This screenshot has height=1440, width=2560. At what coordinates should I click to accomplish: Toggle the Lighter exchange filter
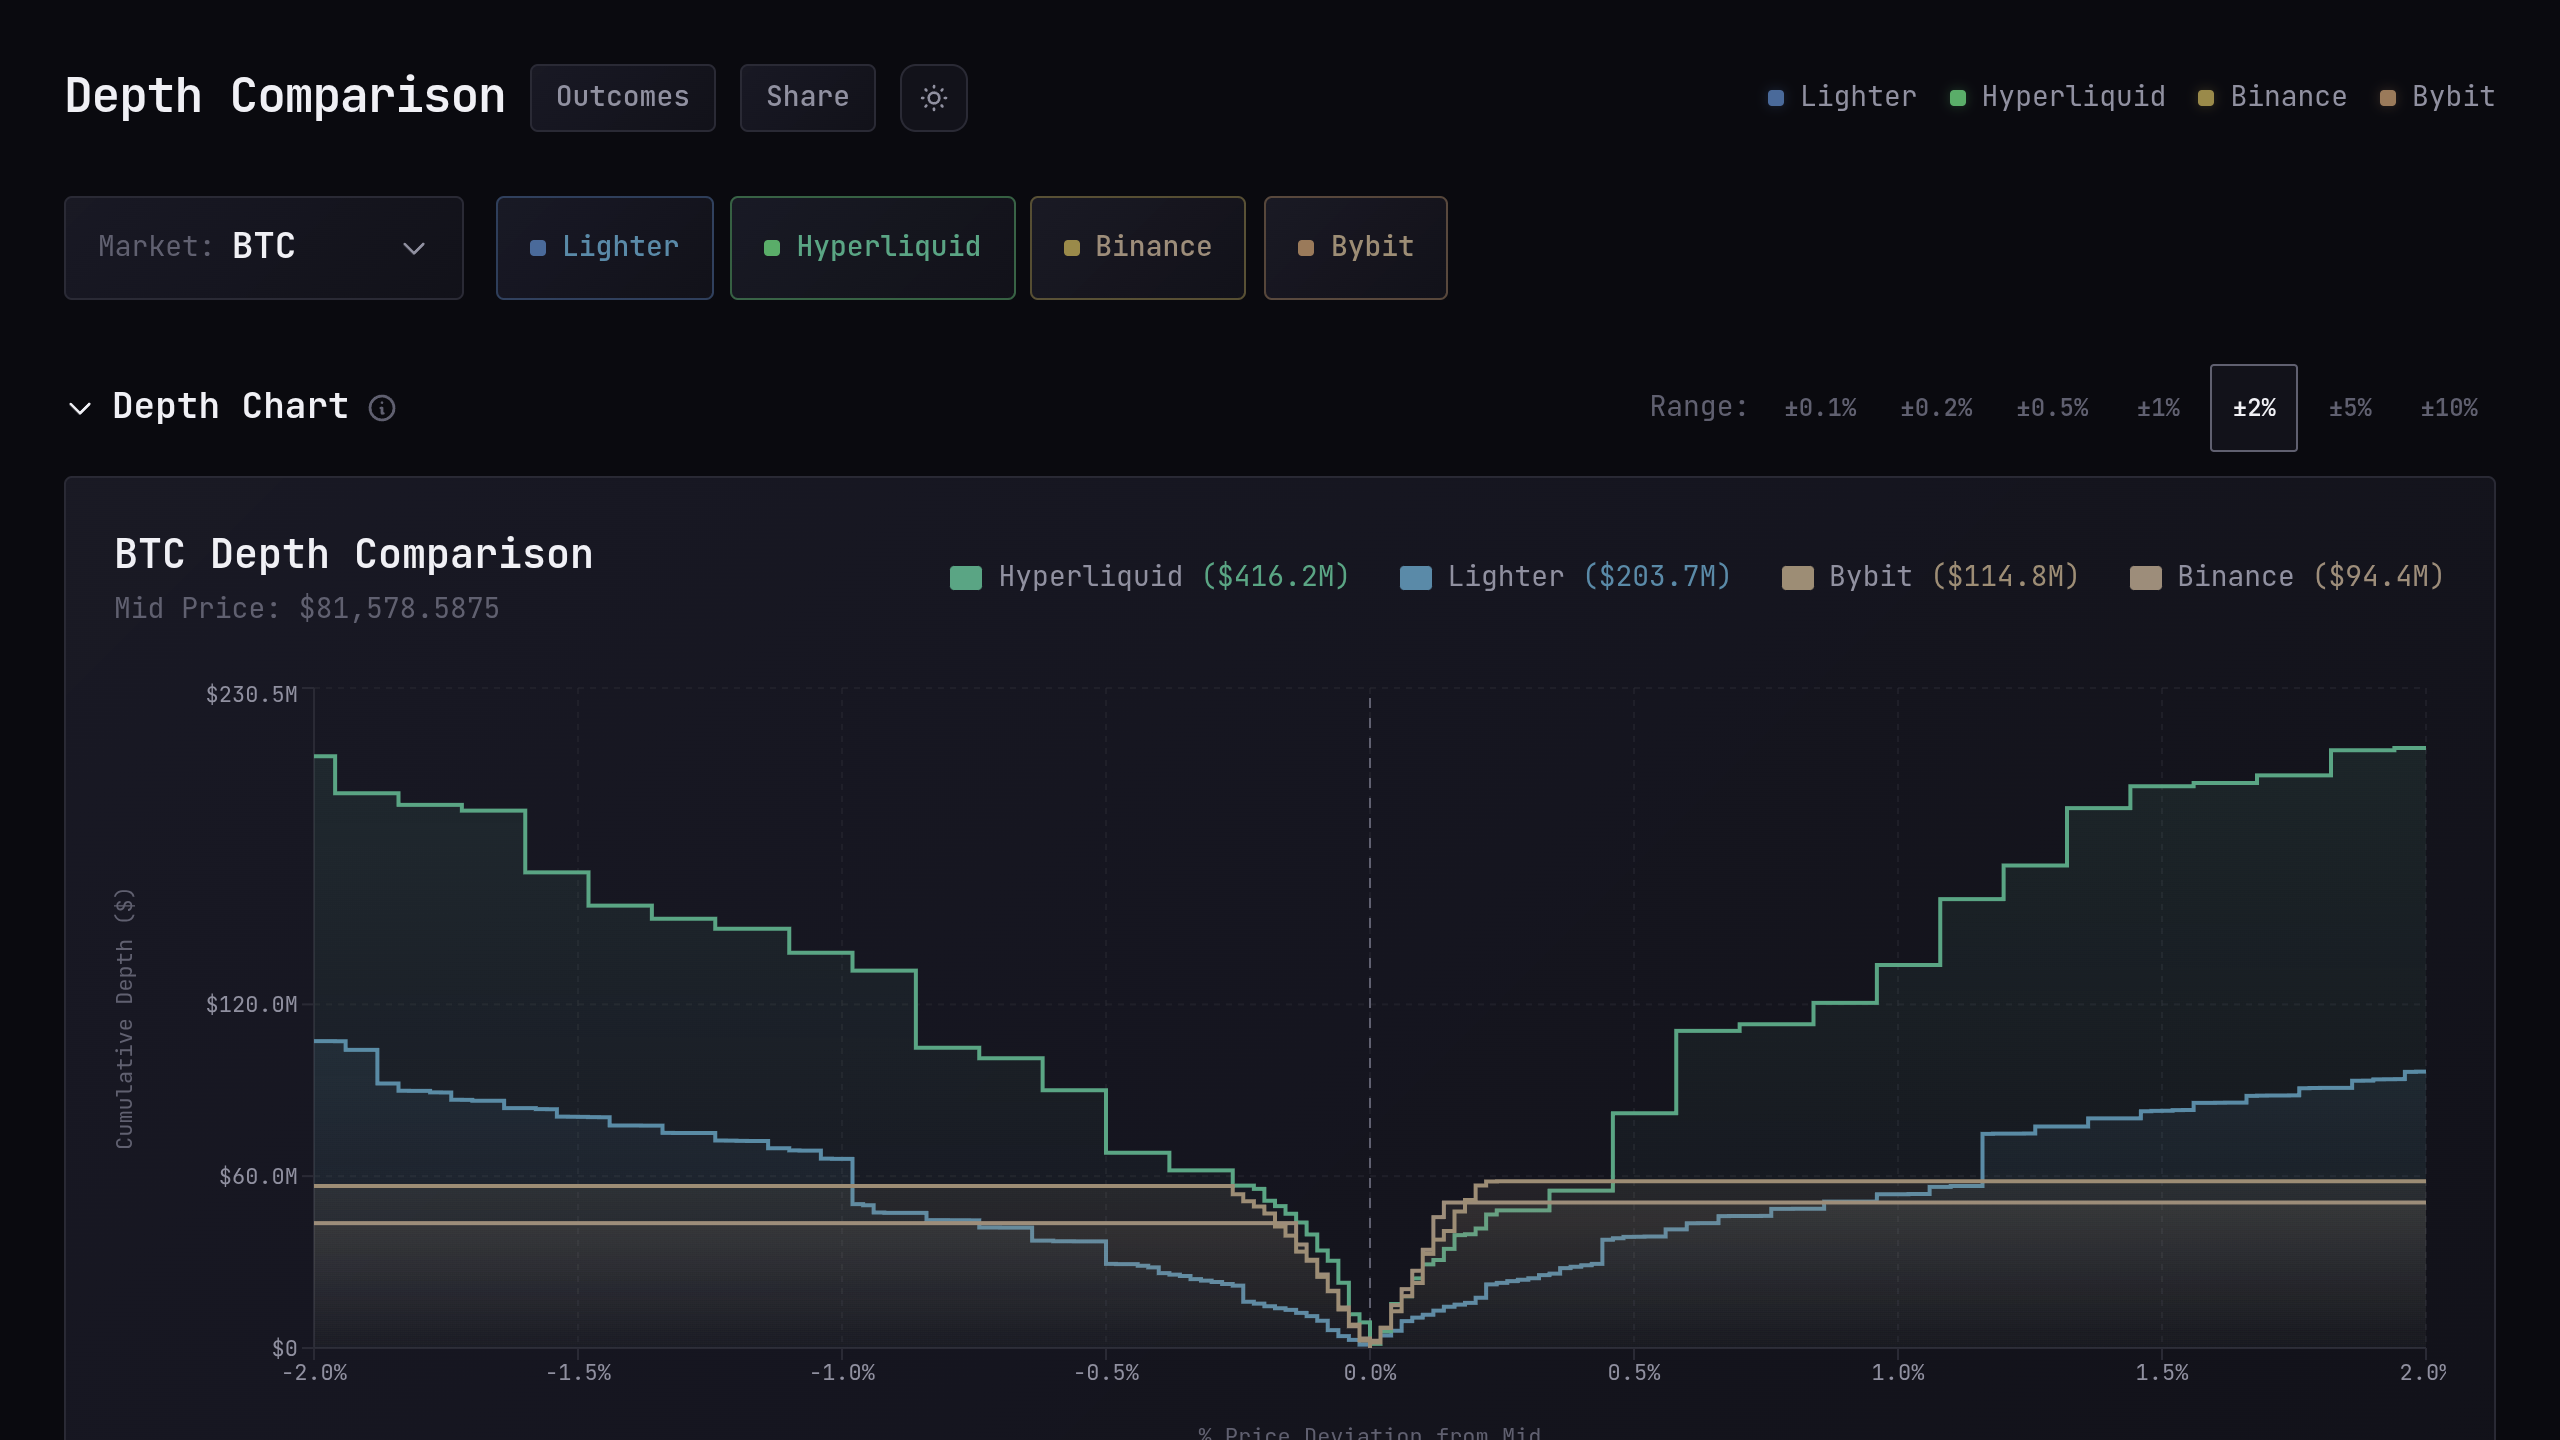click(605, 248)
